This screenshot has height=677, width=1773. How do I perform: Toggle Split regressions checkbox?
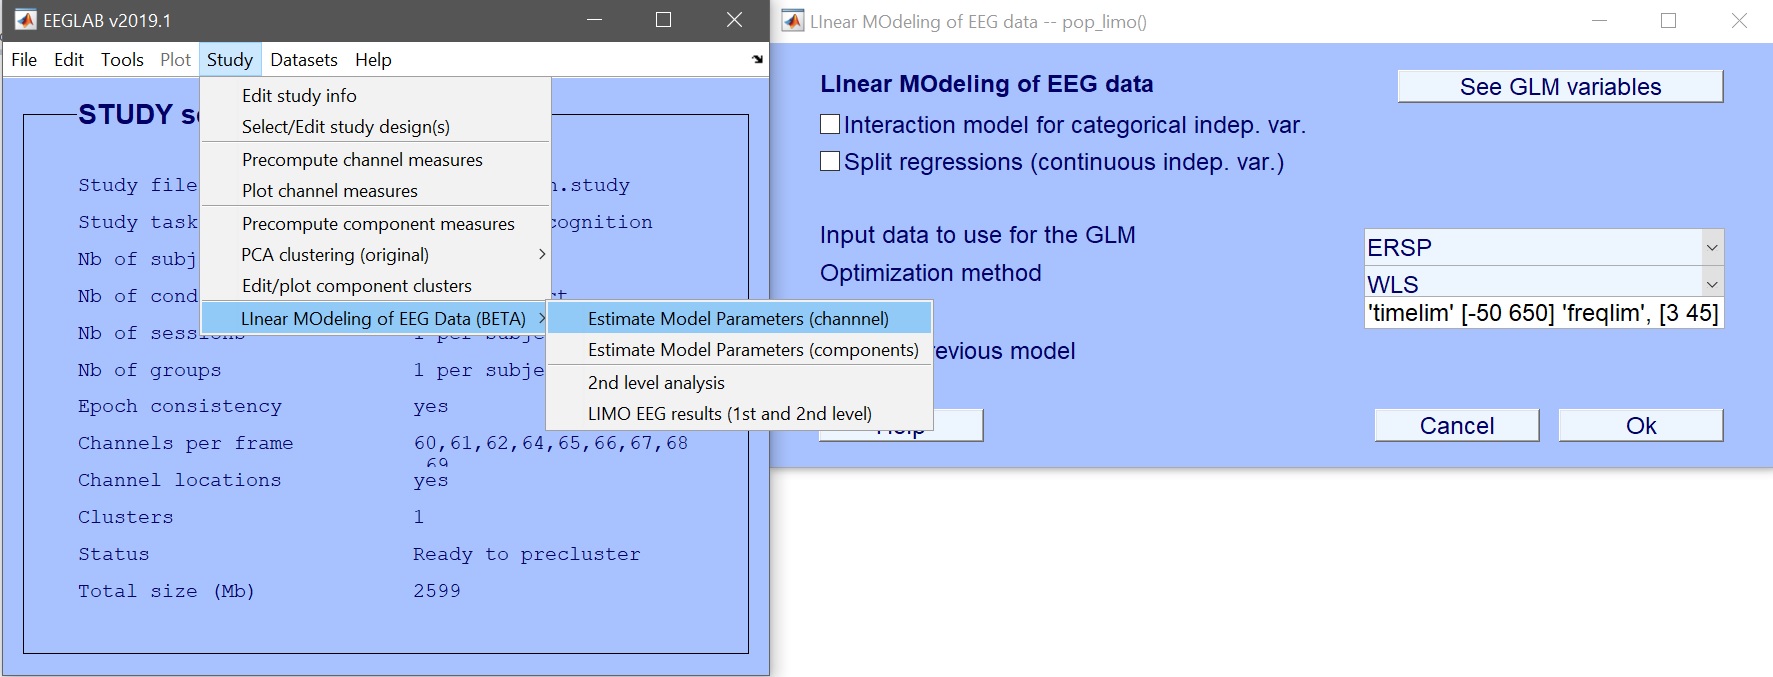(830, 161)
